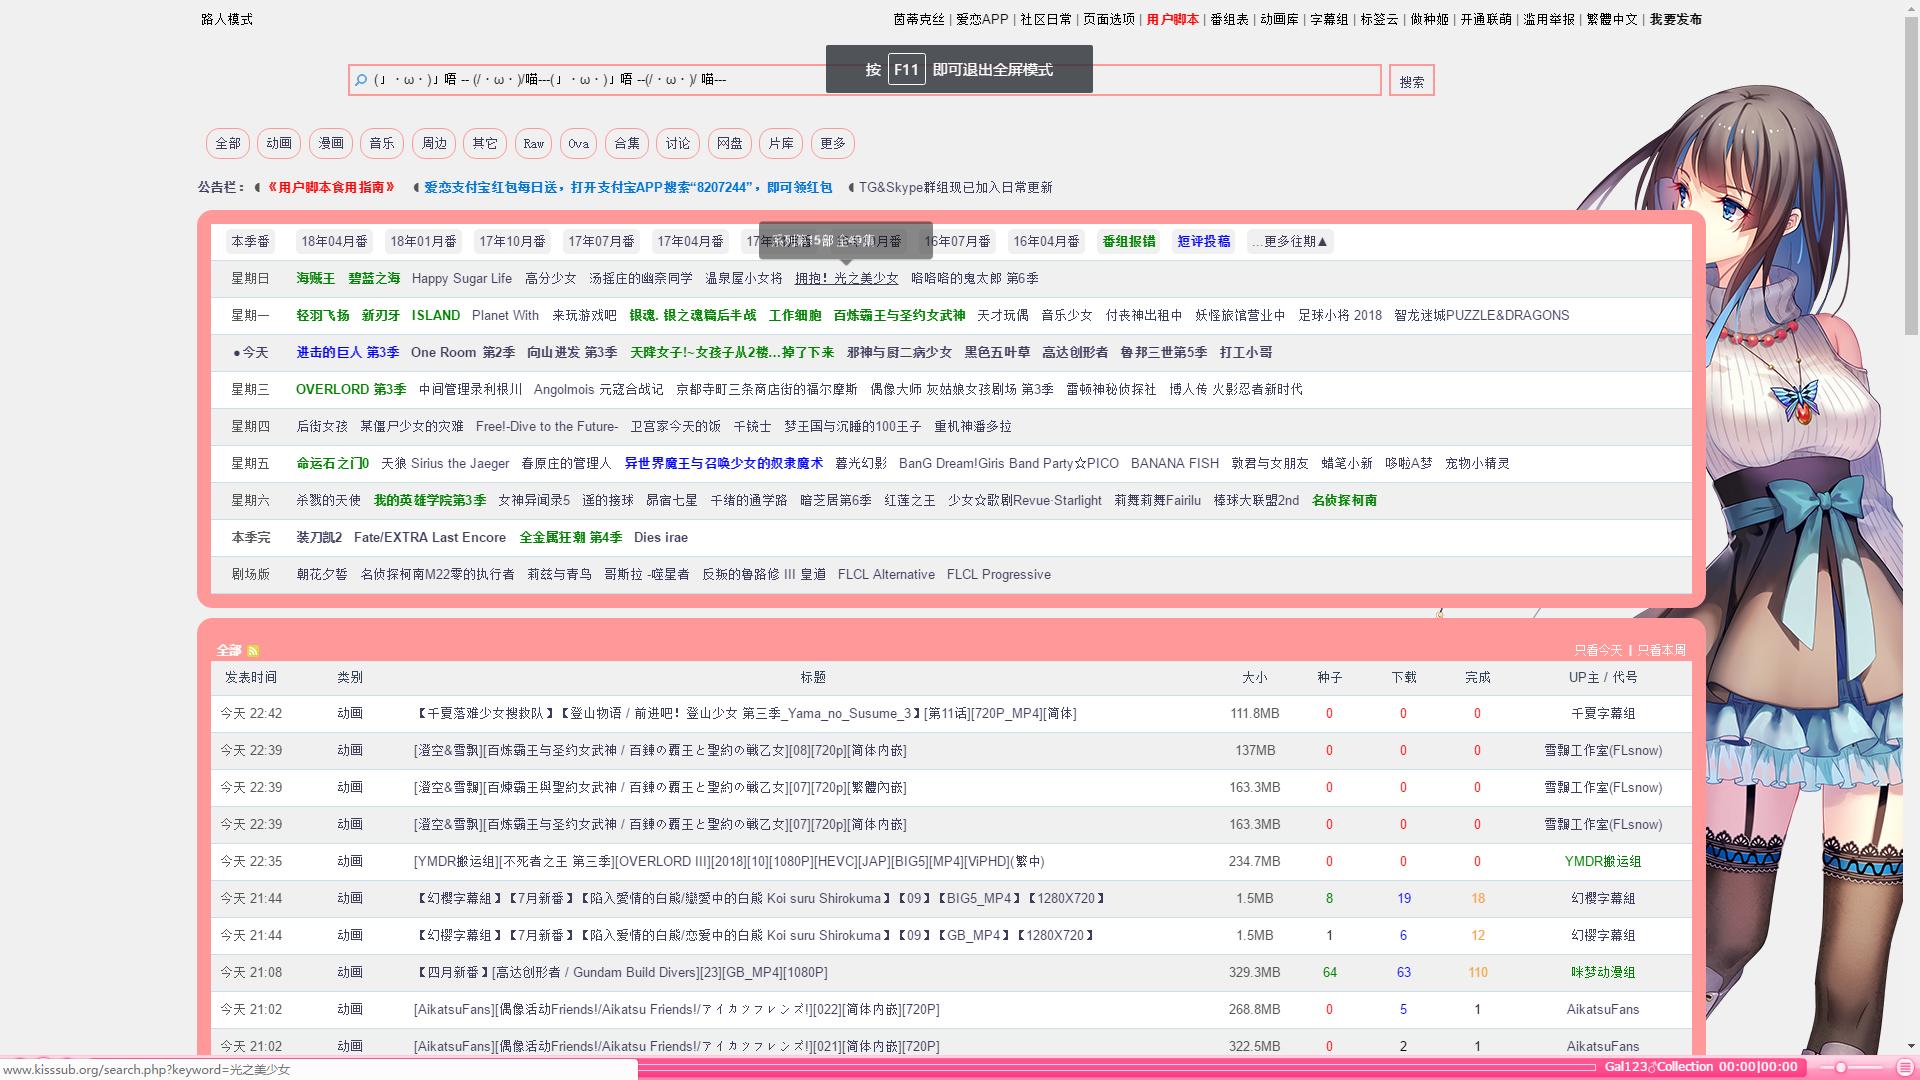
Task: Toggle 路人模式 in the top-left corner
Action: 227,19
